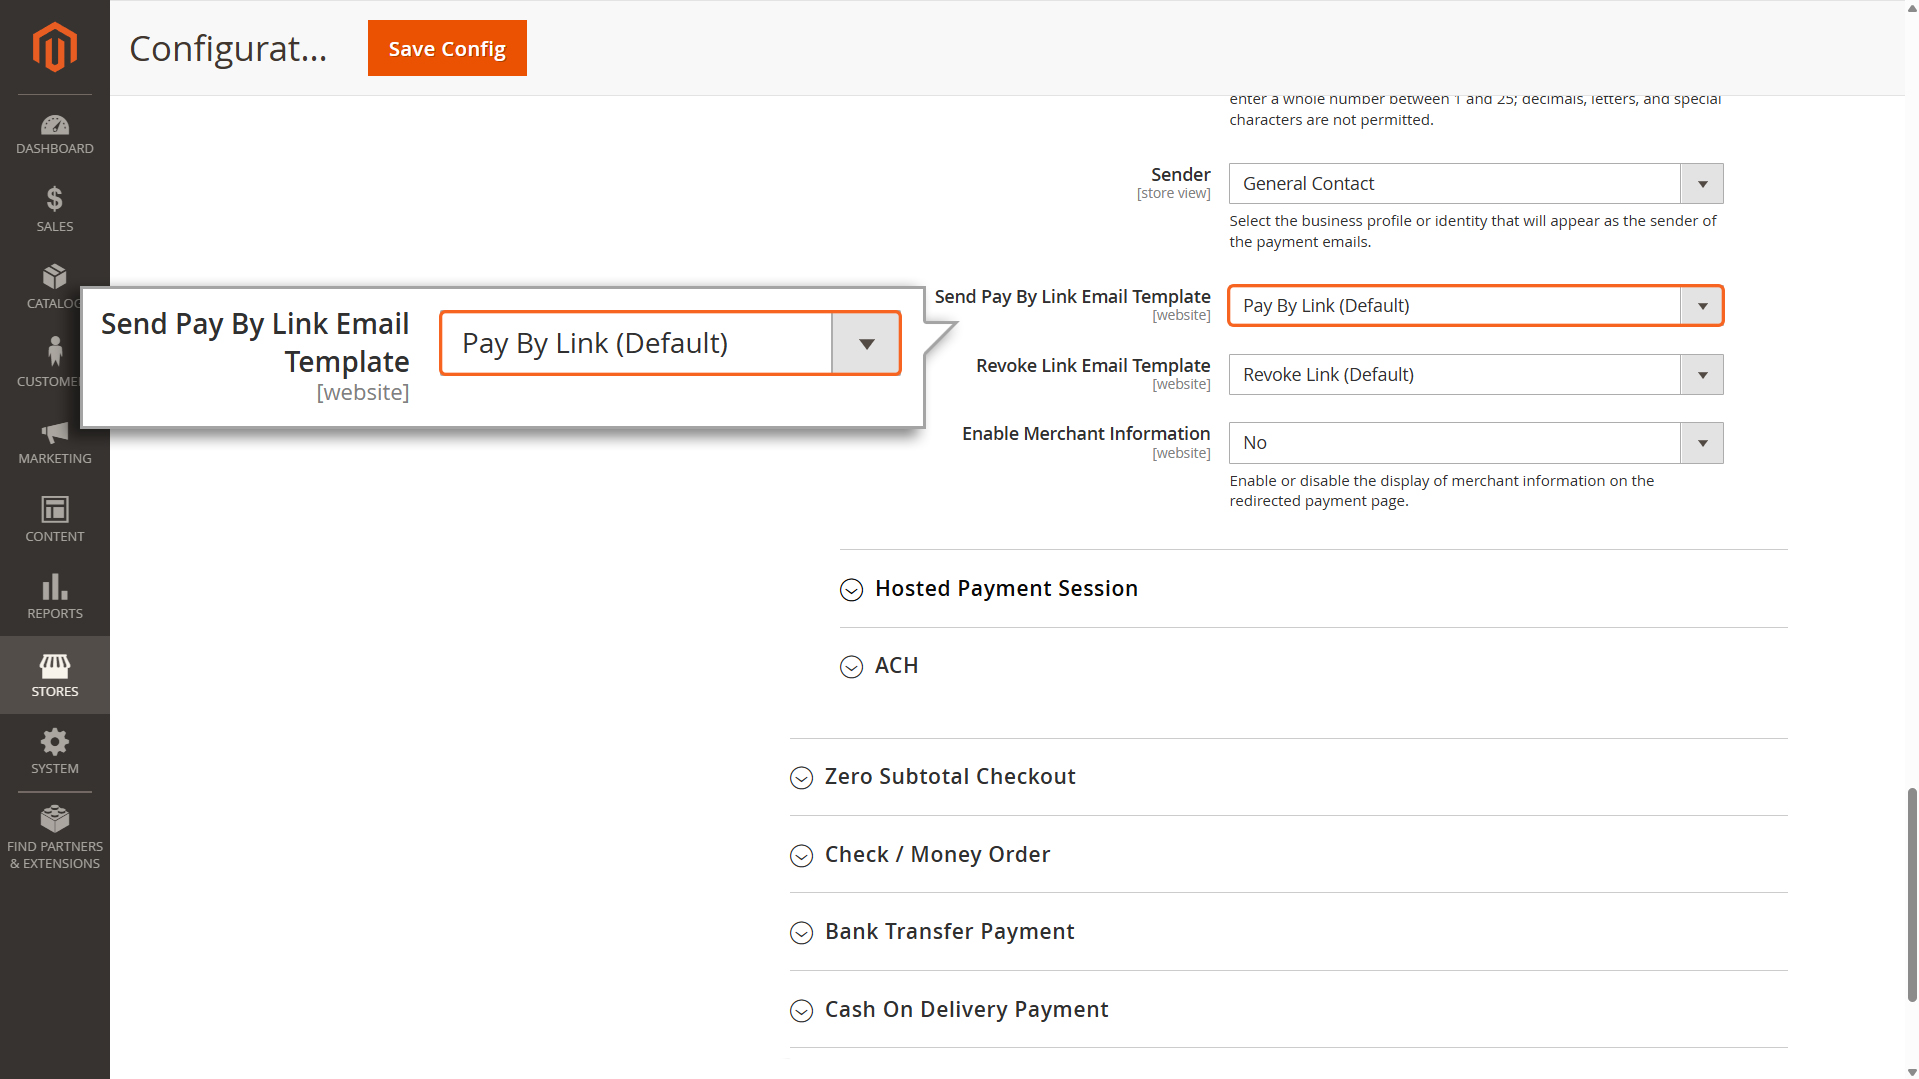Screen dimensions: 1919x1079
Task: Click the Magento logo icon
Action: coord(54,47)
